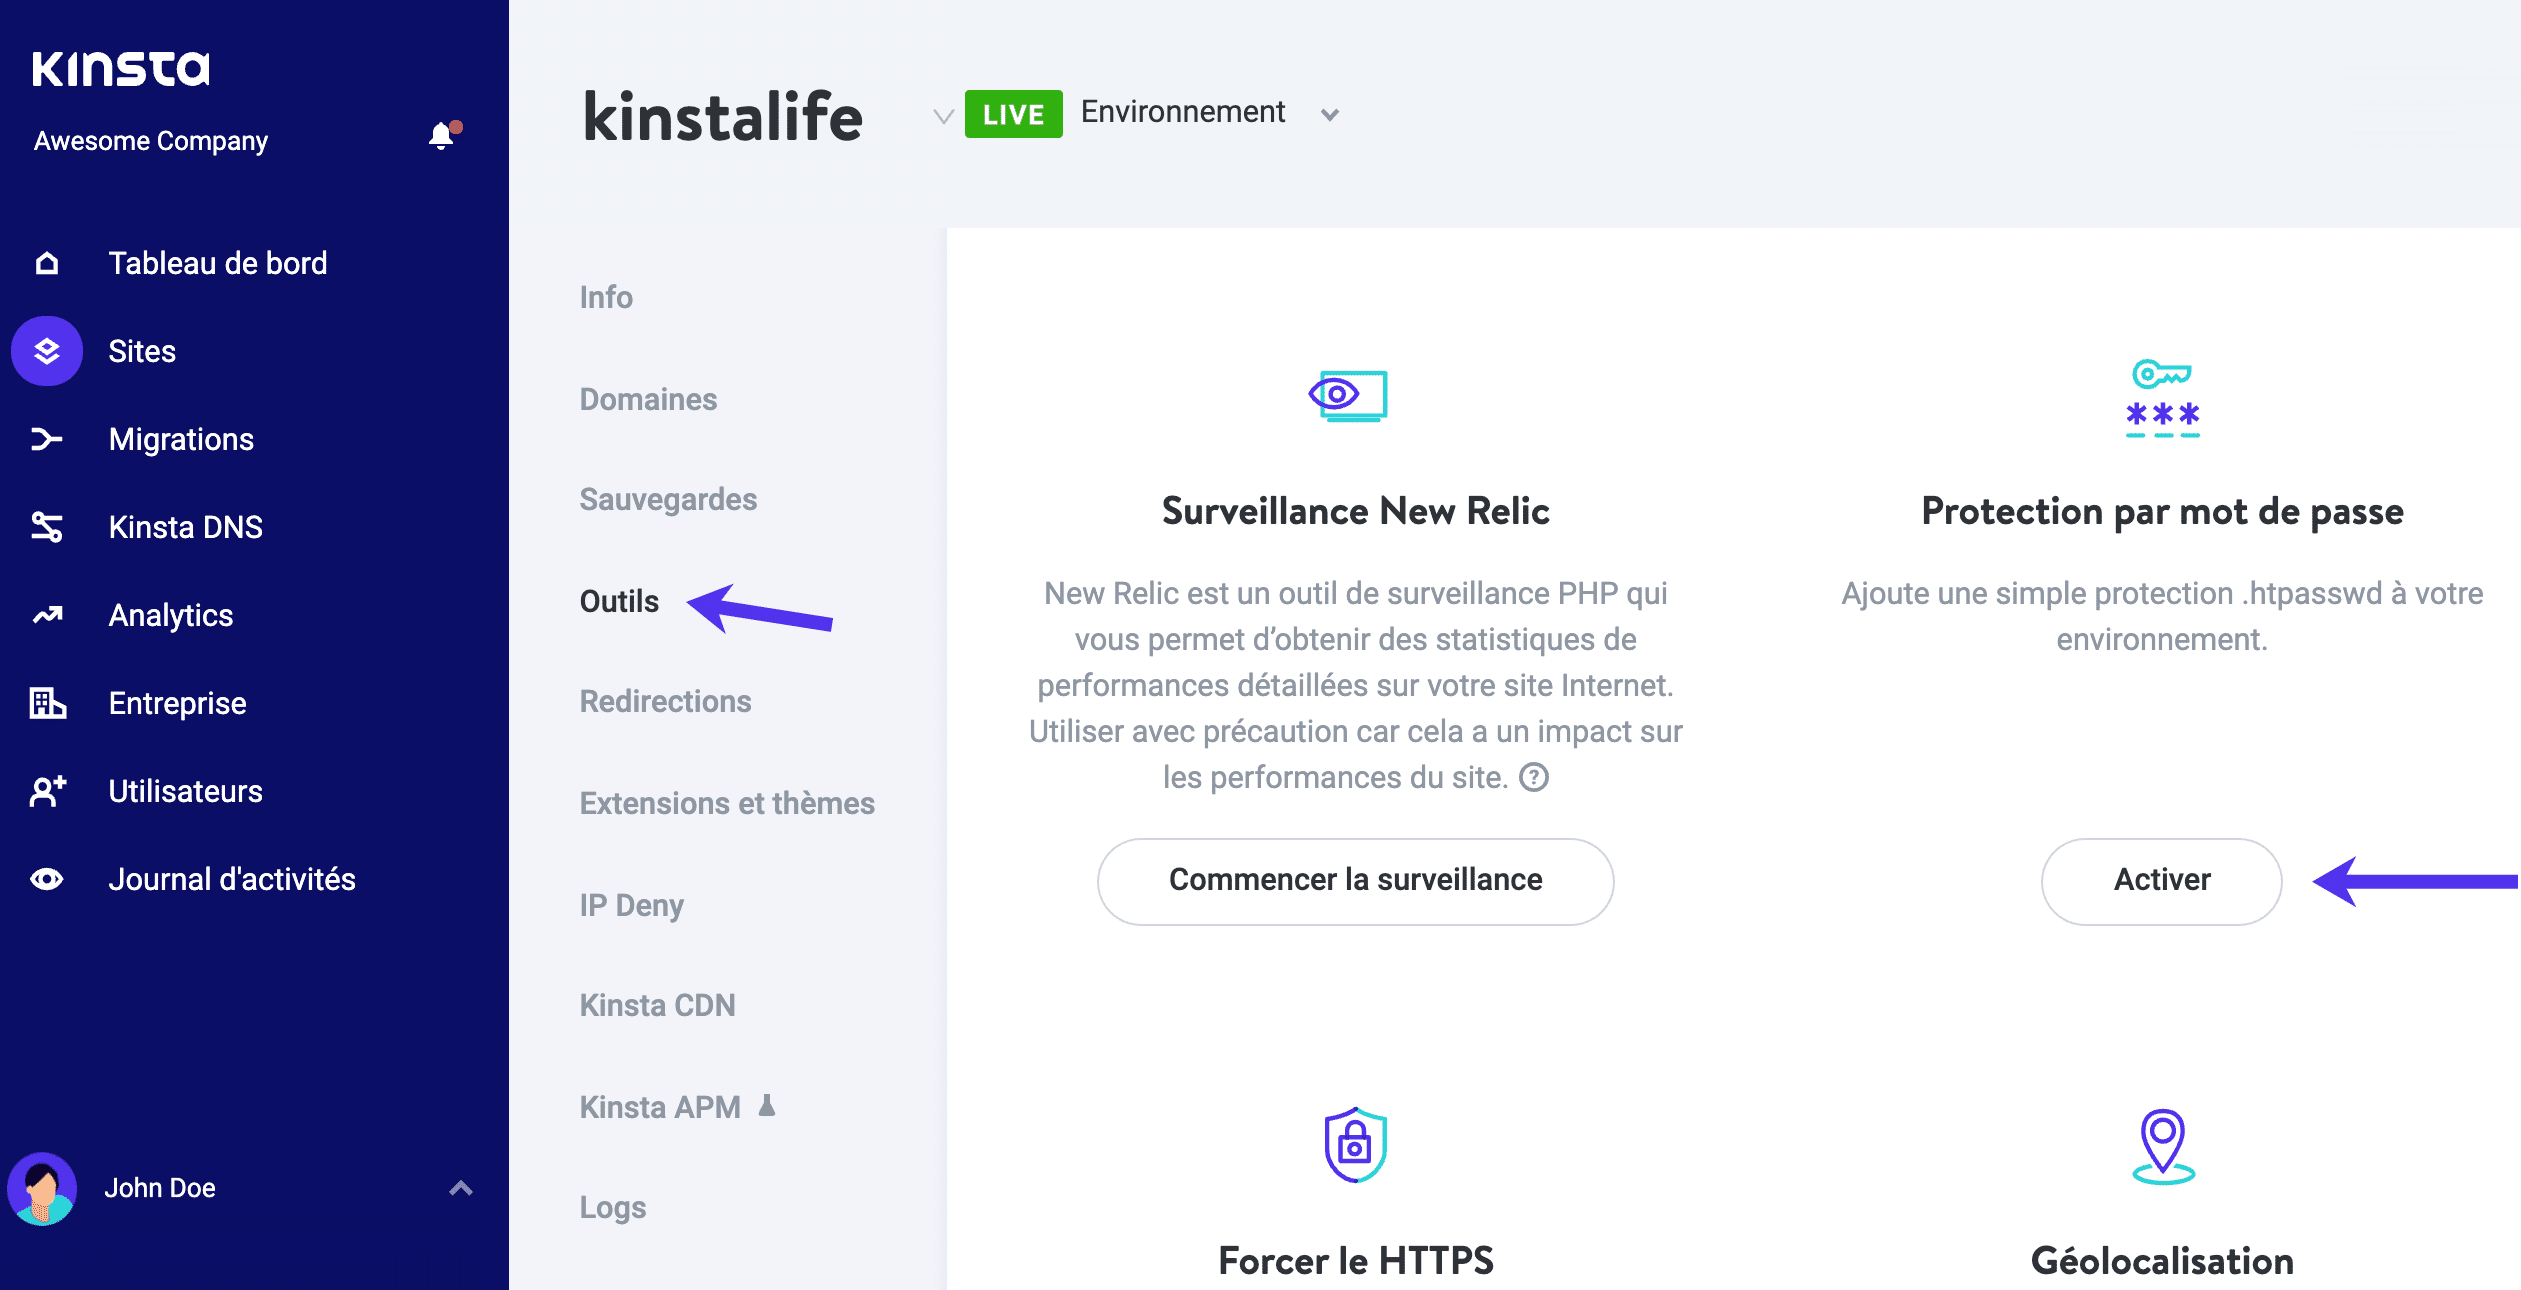Screen dimensions: 2521x1290
Task: Start New Relic monitoring surveillance
Action: pyautogui.click(x=1353, y=877)
